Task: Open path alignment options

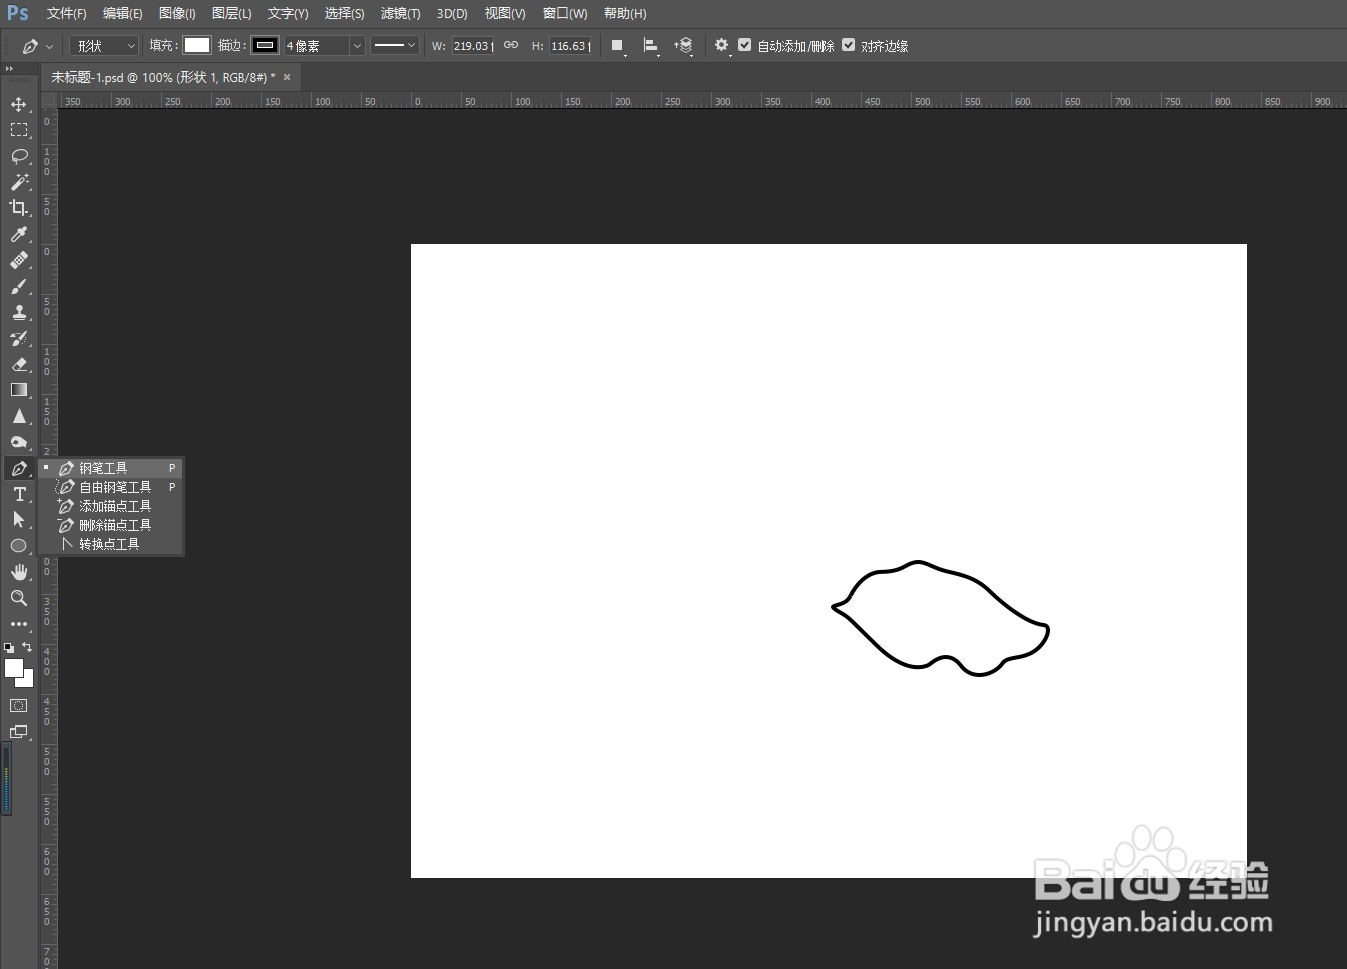Action: pyautogui.click(x=651, y=46)
